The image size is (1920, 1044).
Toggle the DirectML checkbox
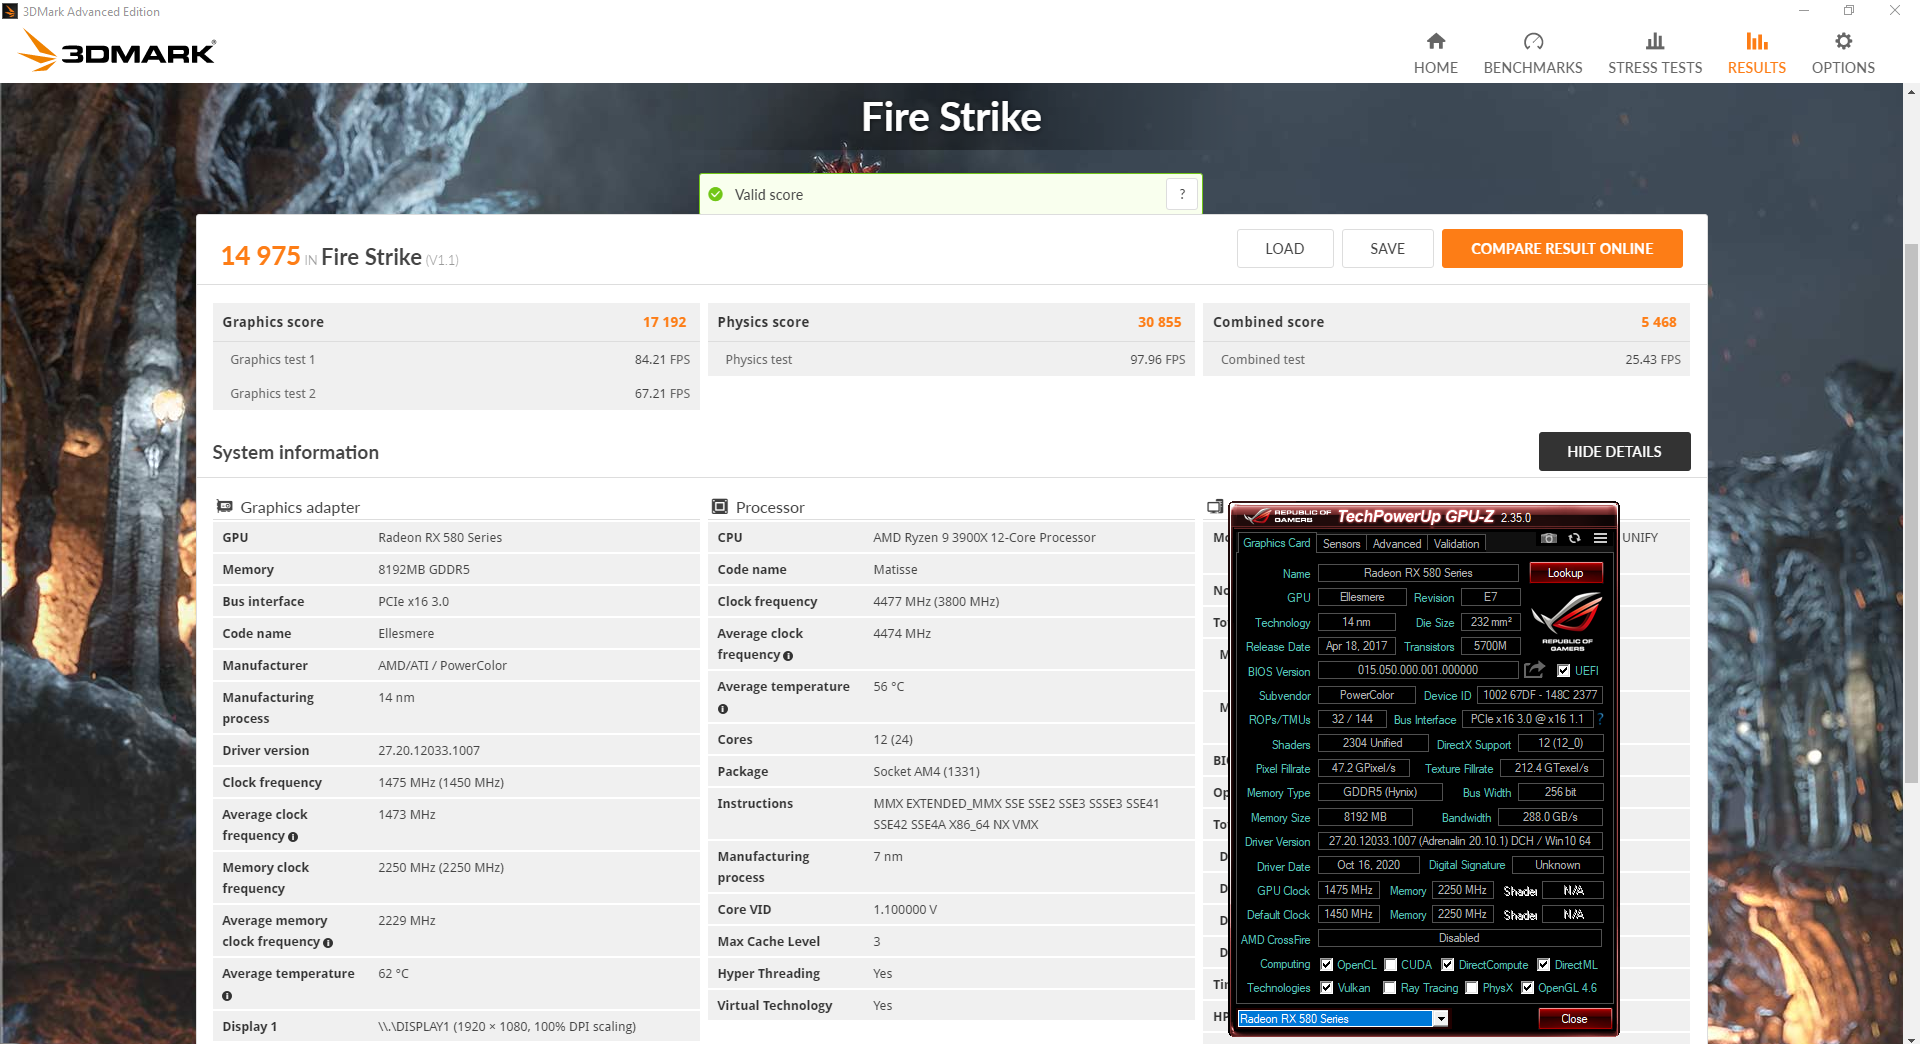[1544, 965]
